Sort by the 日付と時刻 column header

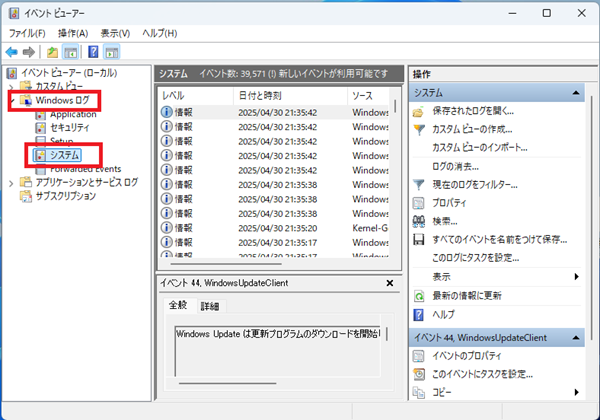click(290, 96)
